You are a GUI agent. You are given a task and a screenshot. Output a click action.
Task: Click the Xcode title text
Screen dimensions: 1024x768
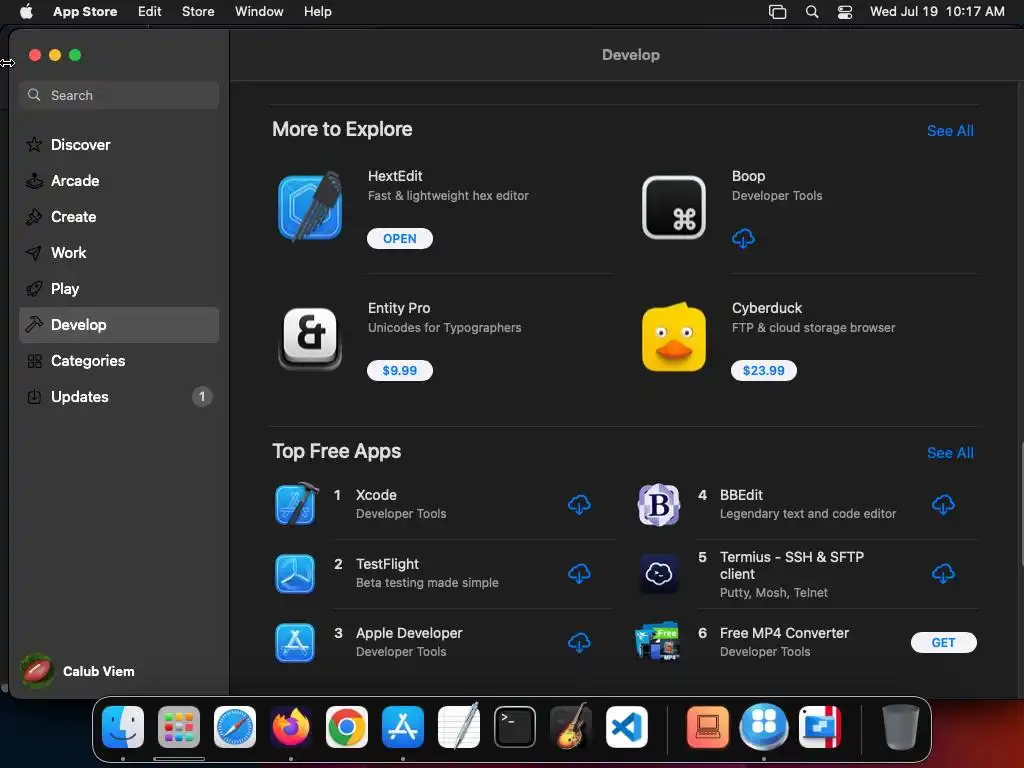click(x=376, y=495)
